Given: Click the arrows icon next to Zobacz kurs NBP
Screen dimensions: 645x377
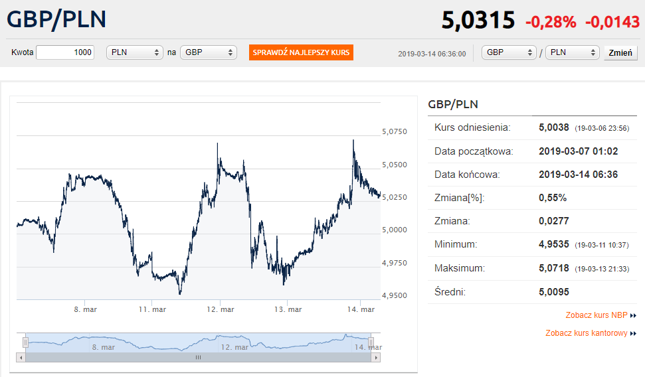Looking at the screenshot, I should pos(633,316).
